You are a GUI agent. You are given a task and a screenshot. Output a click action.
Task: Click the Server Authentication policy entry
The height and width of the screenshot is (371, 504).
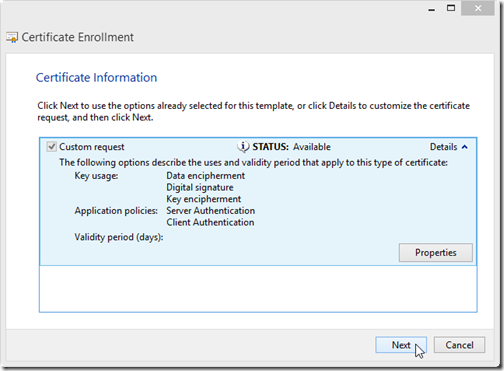(x=211, y=211)
